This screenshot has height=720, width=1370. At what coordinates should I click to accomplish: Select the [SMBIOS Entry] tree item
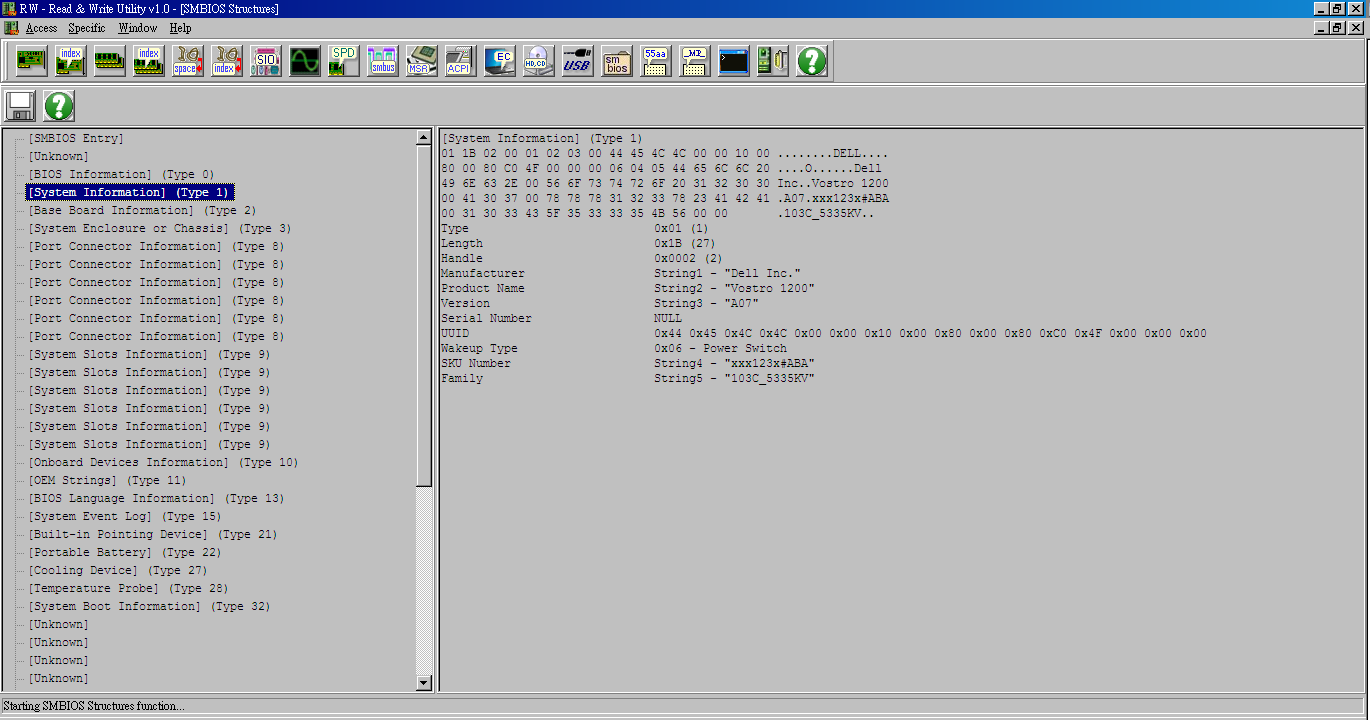click(x=76, y=138)
